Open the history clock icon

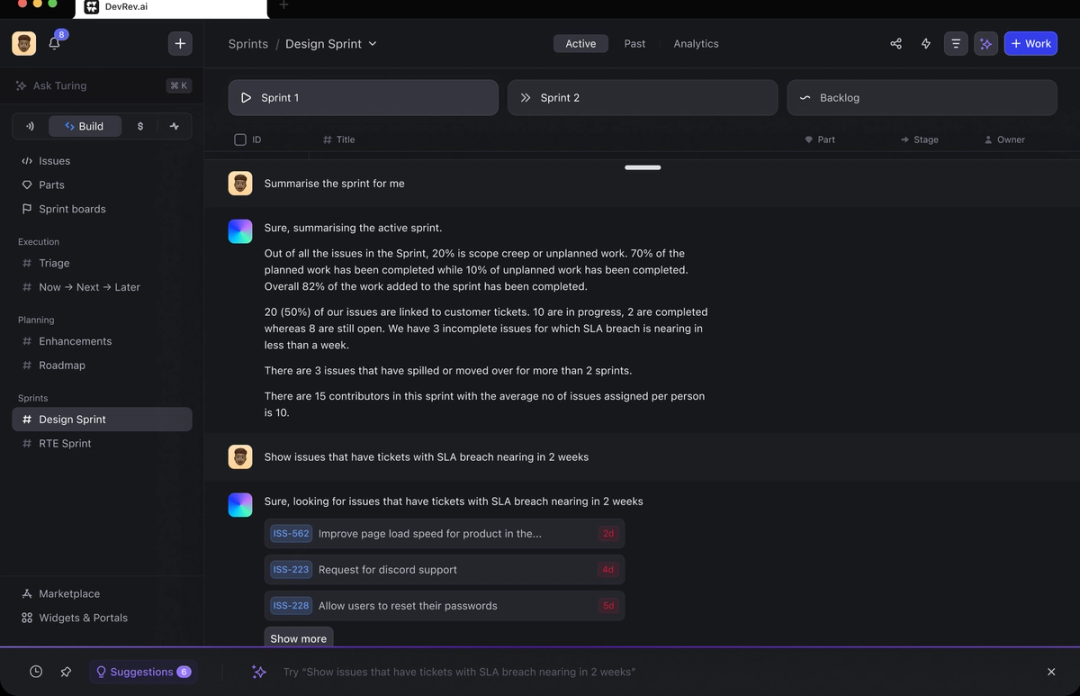pos(36,671)
